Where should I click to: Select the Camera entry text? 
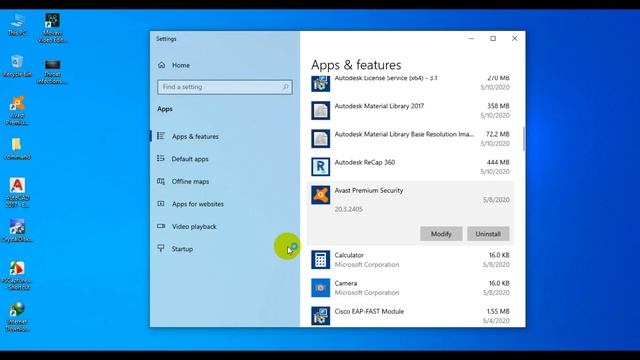(346, 283)
